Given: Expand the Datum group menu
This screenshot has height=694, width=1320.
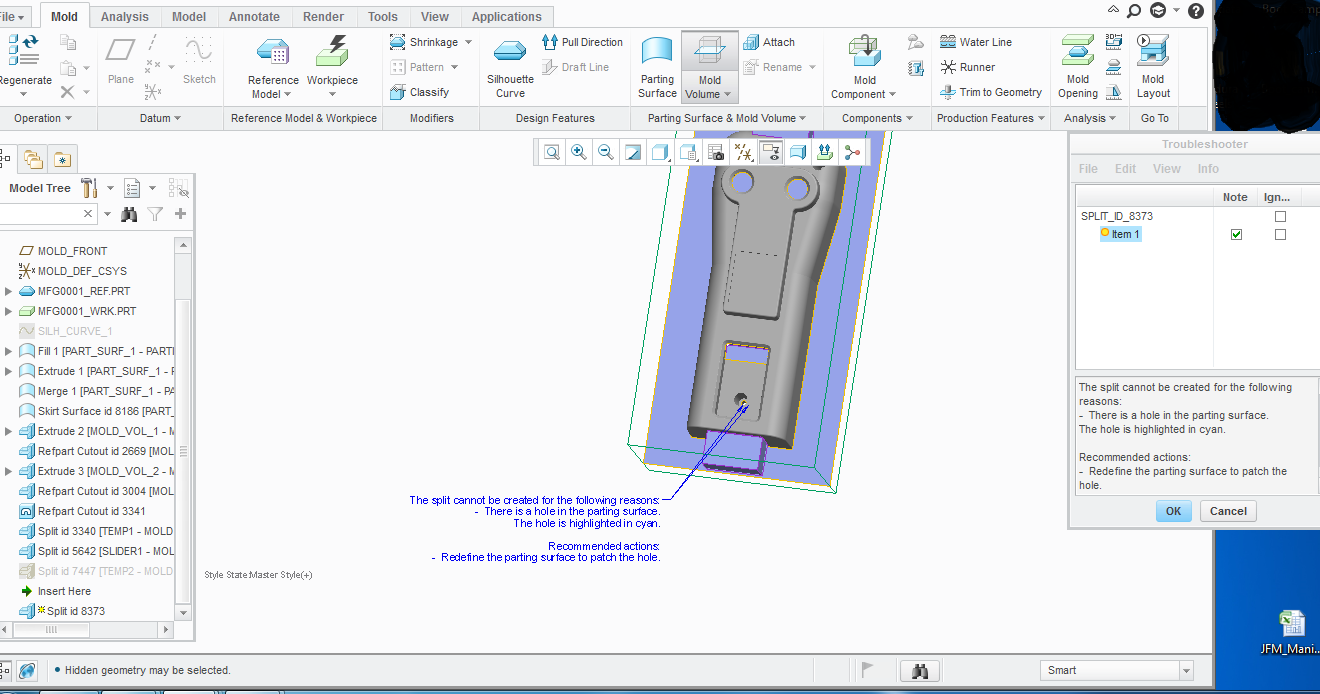Looking at the screenshot, I should pyautogui.click(x=160, y=118).
